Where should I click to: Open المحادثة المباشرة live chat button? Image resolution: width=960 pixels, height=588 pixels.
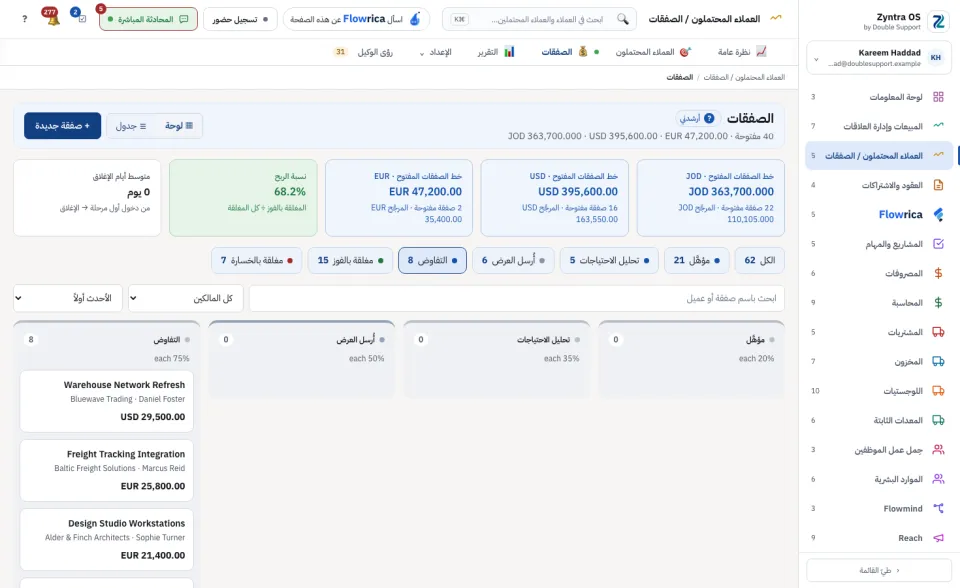[148, 19]
